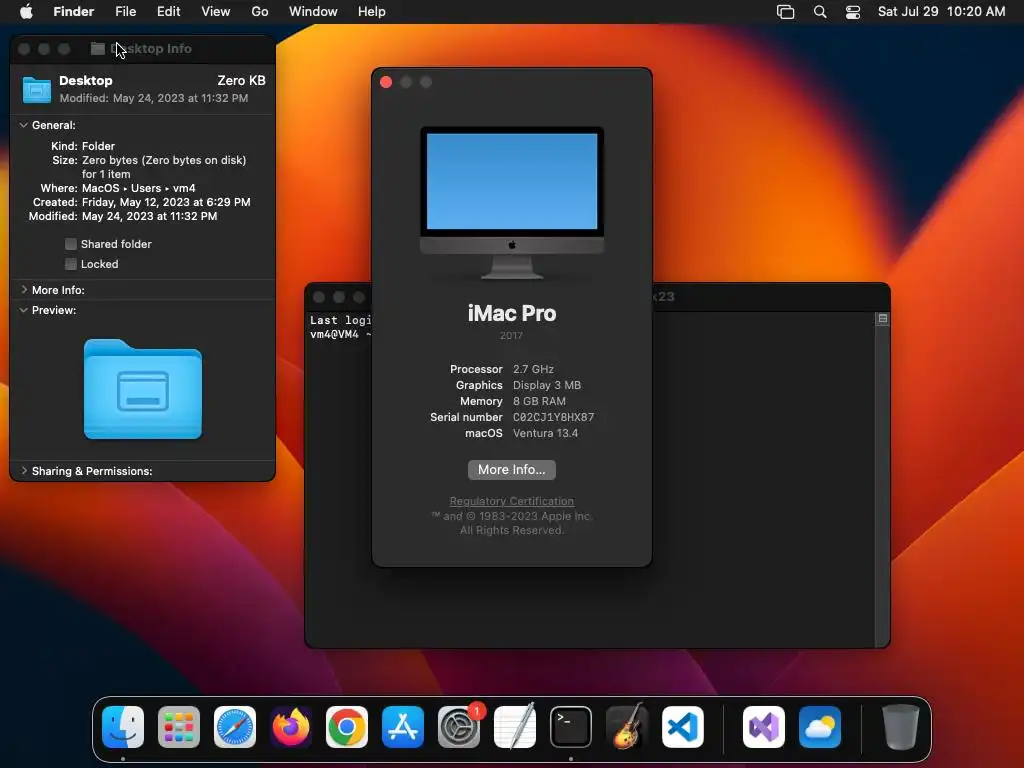Click the Display 3 MB graphics value
The width and height of the screenshot is (1024, 768).
(547, 385)
